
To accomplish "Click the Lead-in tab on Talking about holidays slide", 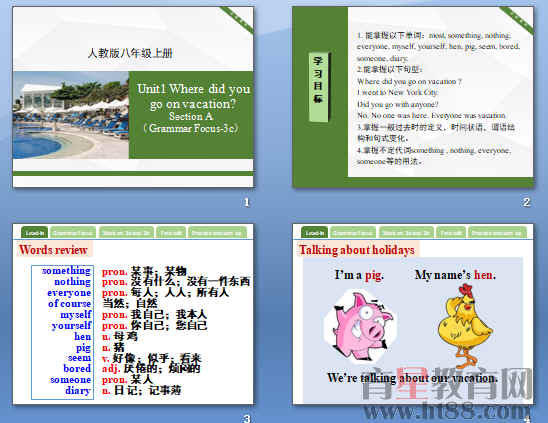I will tap(314, 232).
